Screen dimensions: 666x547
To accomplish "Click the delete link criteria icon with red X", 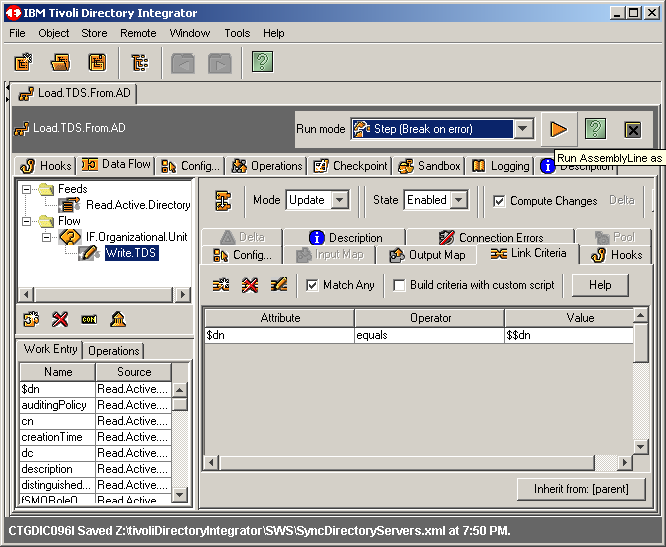I will [250, 285].
